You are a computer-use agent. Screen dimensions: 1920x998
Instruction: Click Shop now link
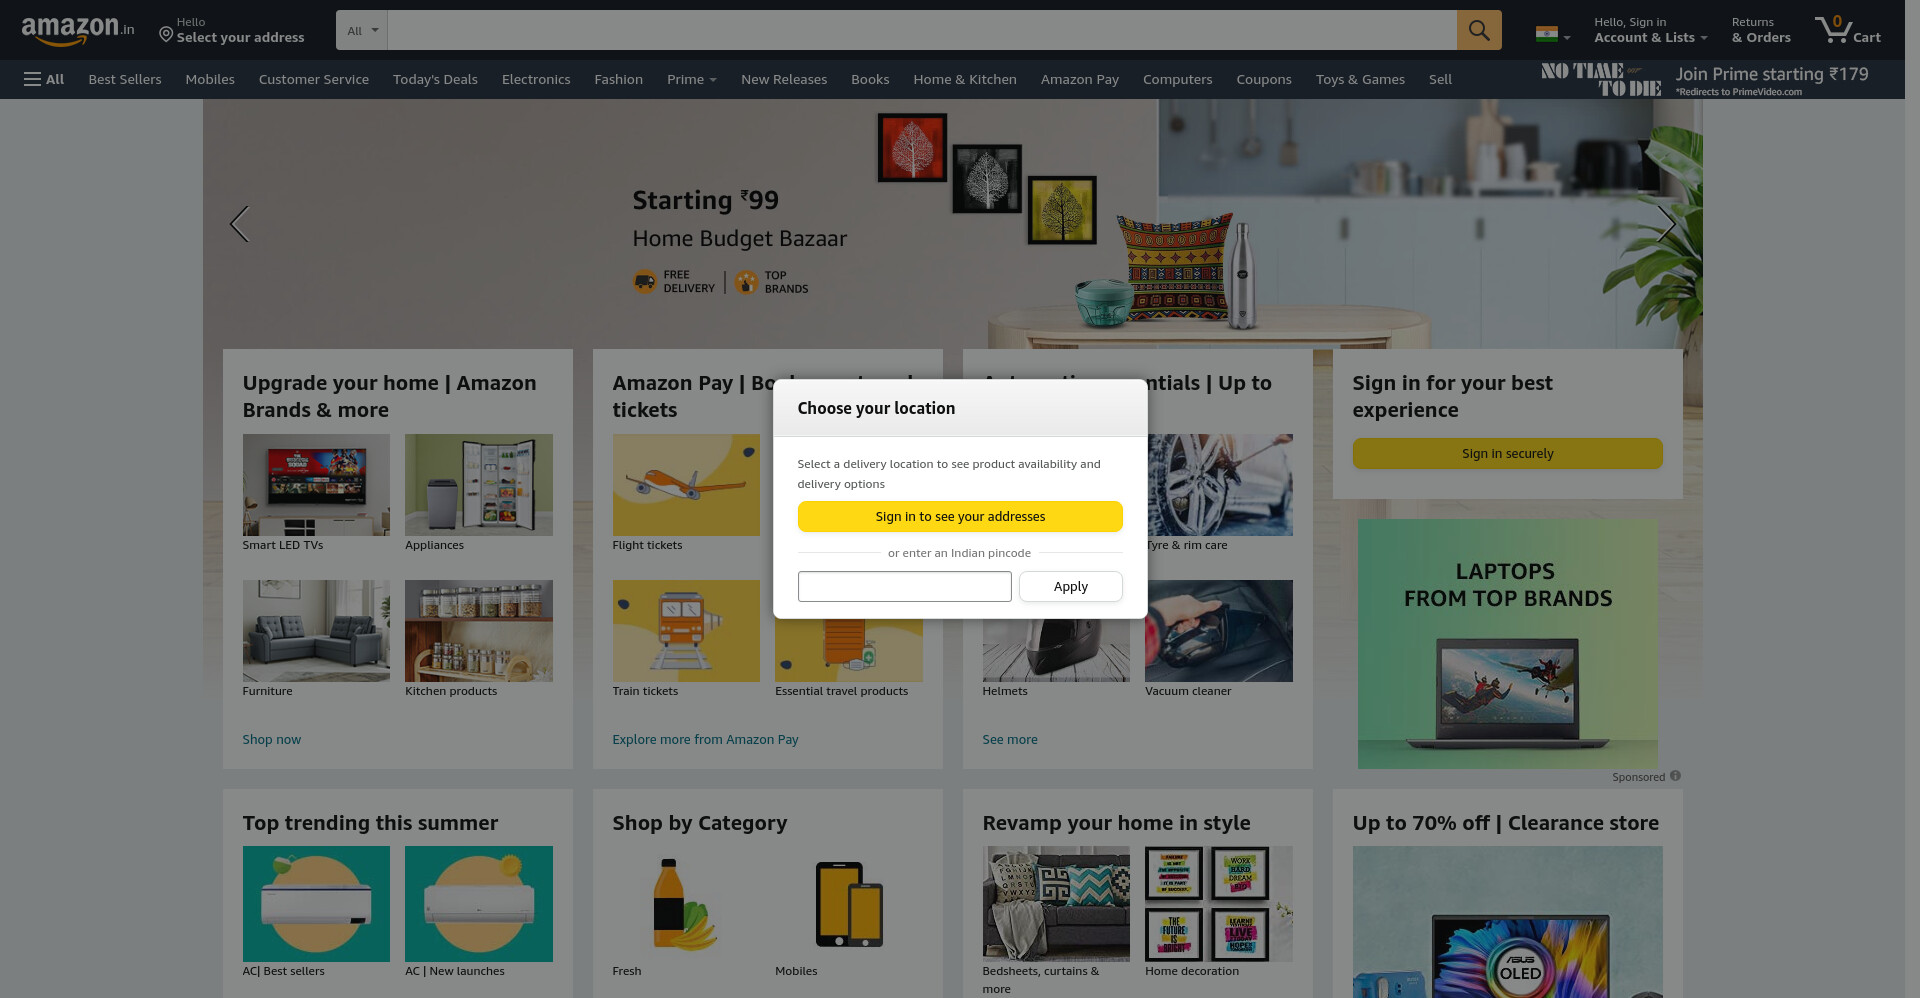[x=272, y=739]
